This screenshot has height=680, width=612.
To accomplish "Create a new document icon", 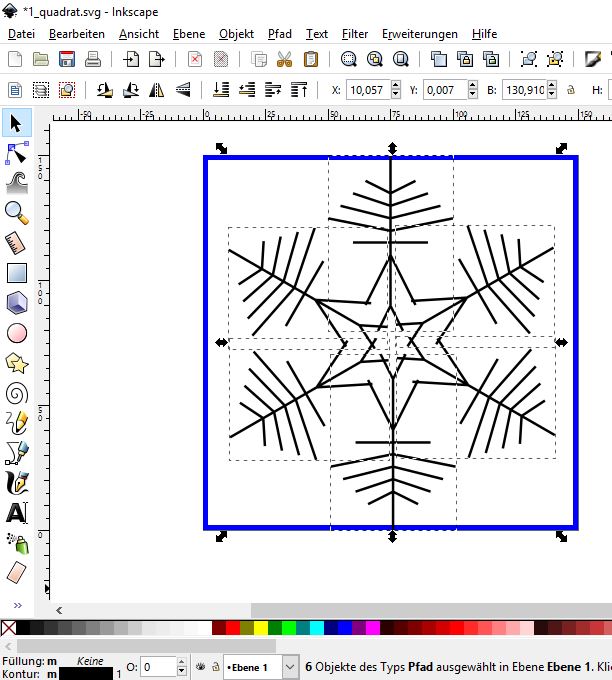I will 15,59.
